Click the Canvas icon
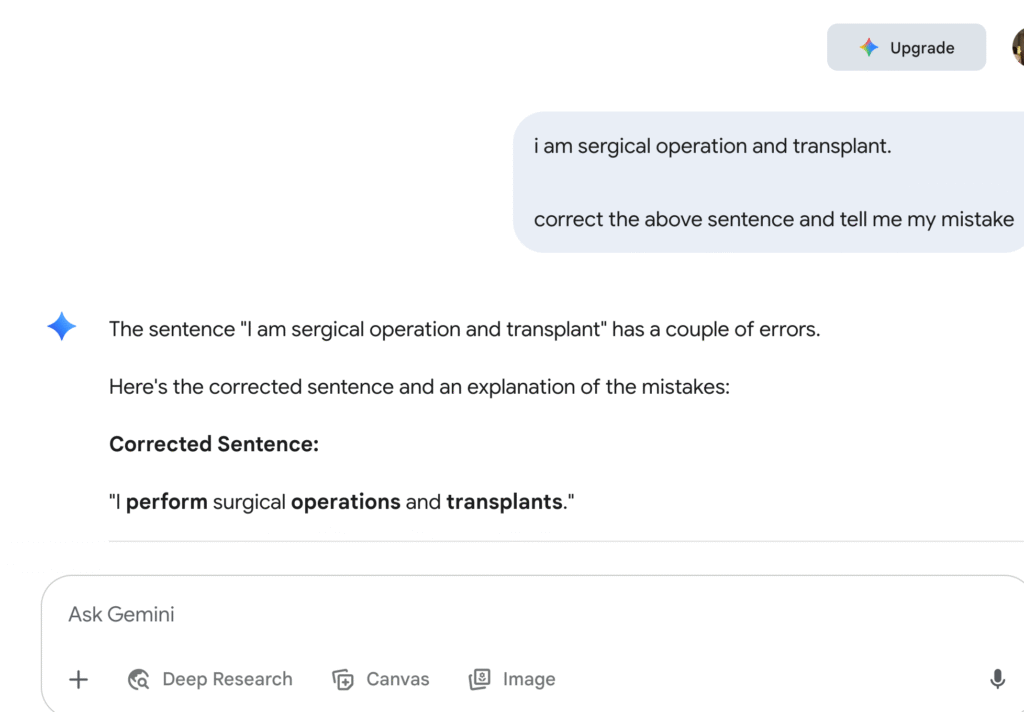 [x=343, y=679]
